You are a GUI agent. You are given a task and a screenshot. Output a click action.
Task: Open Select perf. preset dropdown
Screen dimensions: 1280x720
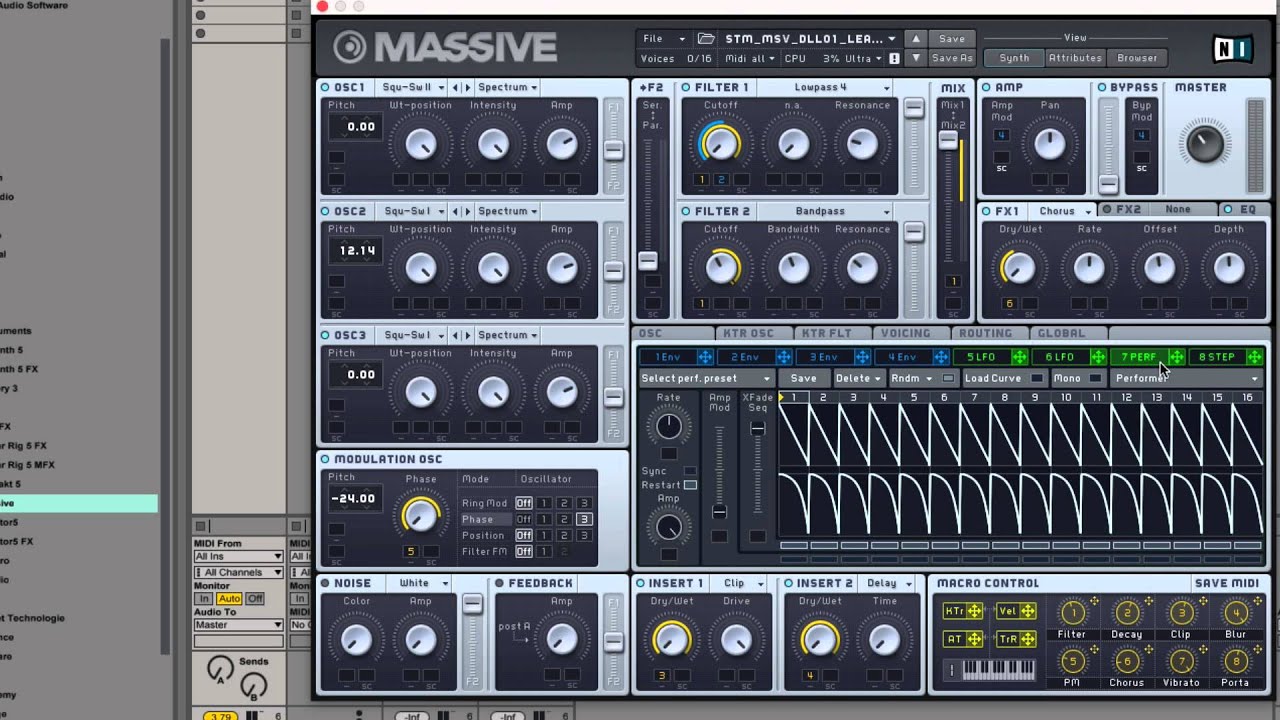click(x=706, y=378)
